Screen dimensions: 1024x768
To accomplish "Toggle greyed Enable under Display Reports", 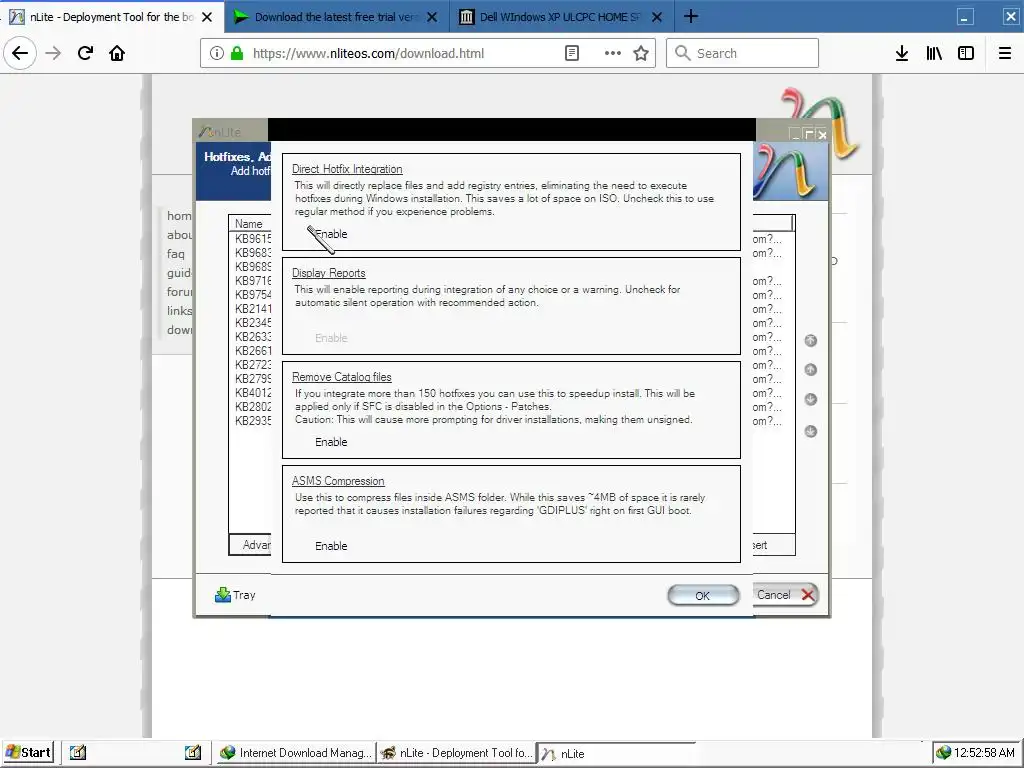I will tap(331, 338).
